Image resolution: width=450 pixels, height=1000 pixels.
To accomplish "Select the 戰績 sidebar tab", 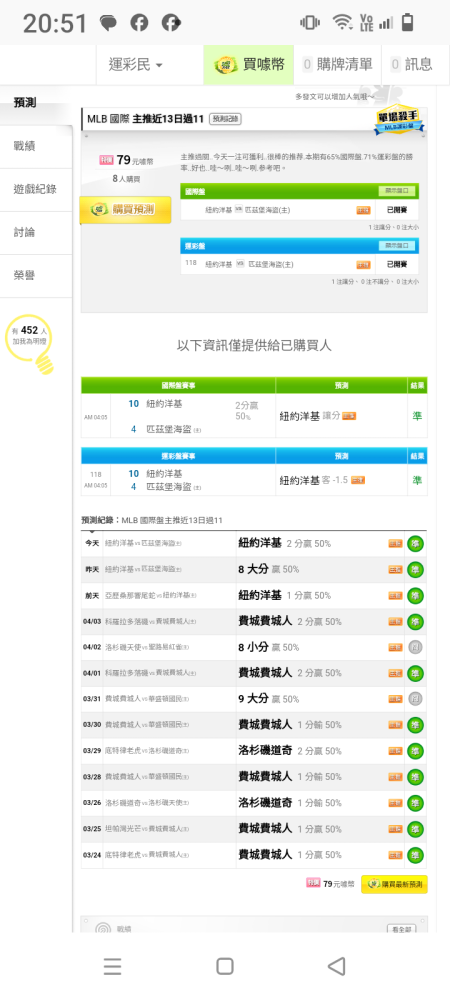I will point(36,146).
